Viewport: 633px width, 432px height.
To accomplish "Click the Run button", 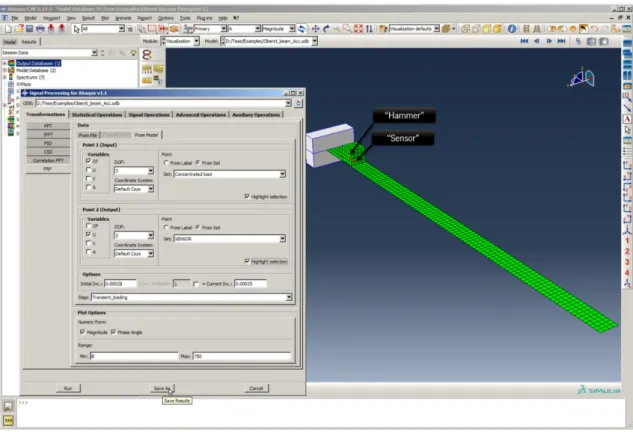I will (x=68, y=388).
